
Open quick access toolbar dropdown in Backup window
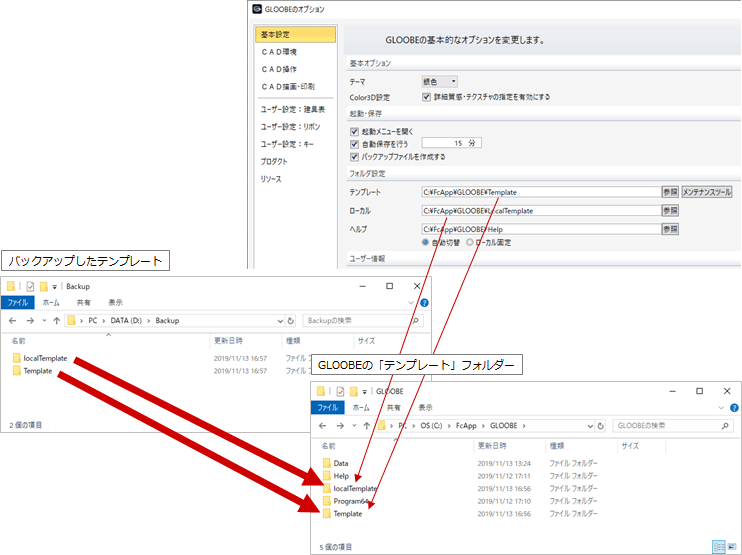click(54, 287)
